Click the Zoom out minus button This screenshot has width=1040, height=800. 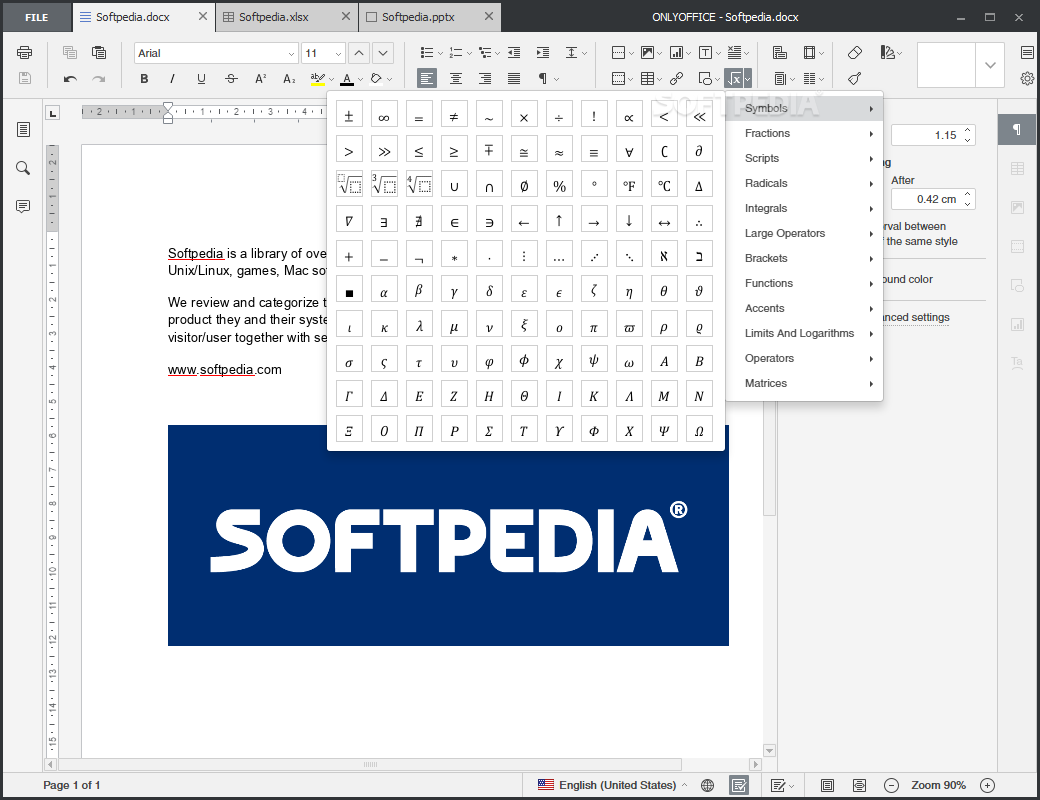tap(891, 785)
